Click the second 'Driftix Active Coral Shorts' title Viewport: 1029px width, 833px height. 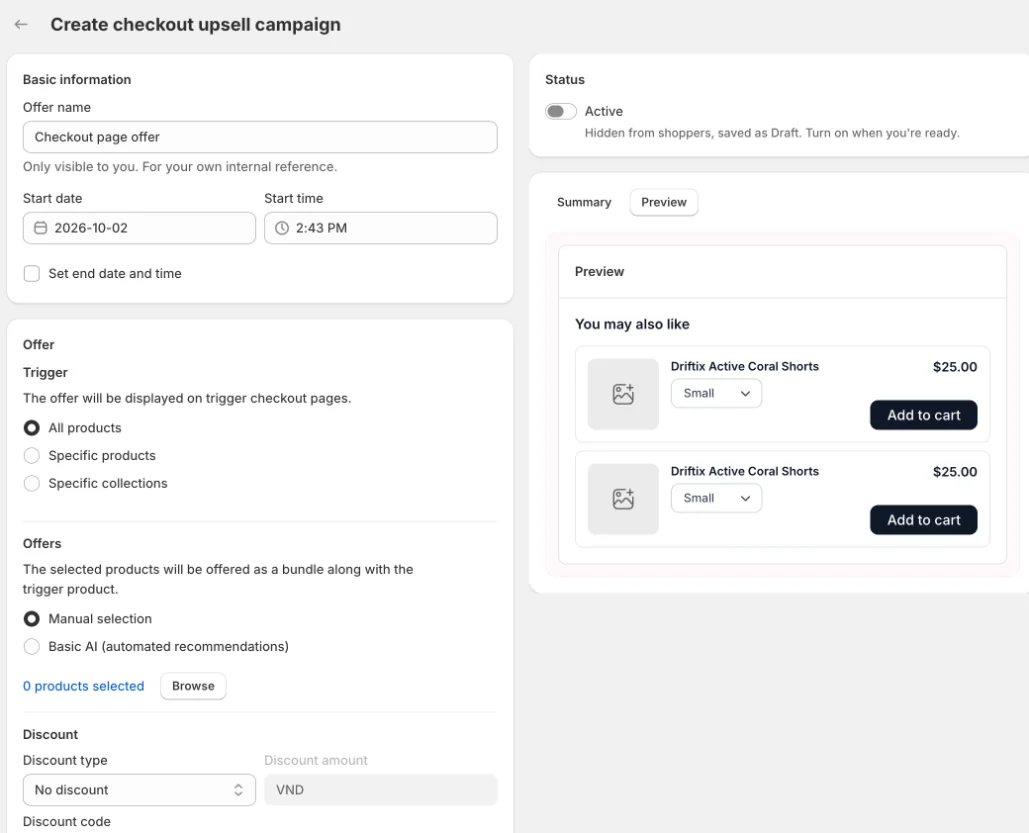[745, 471]
